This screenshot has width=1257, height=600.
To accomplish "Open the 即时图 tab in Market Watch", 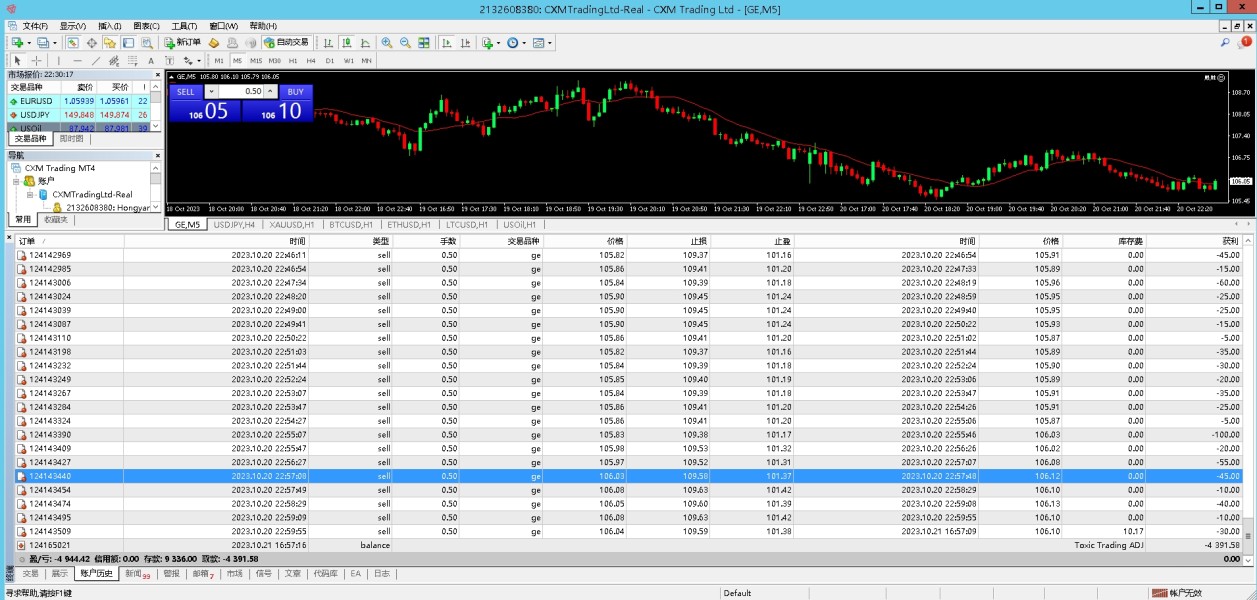I will (x=71, y=139).
